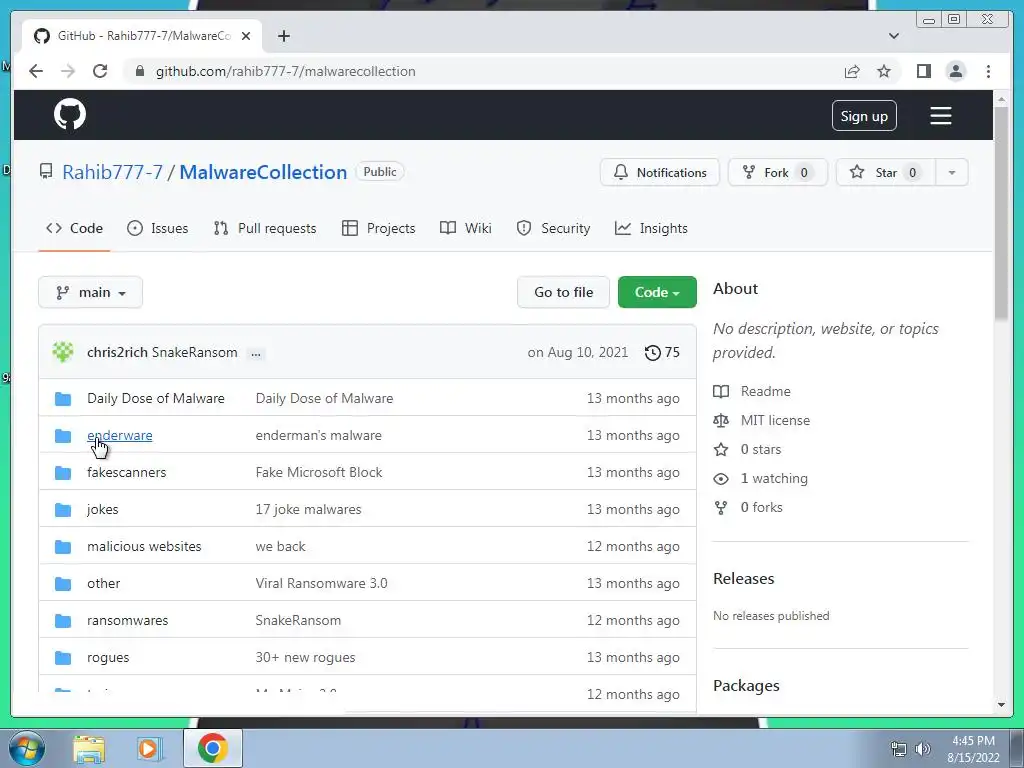Screen dimensions: 1024x768
Task: Open the browser side panel icon
Action: pos(923,71)
